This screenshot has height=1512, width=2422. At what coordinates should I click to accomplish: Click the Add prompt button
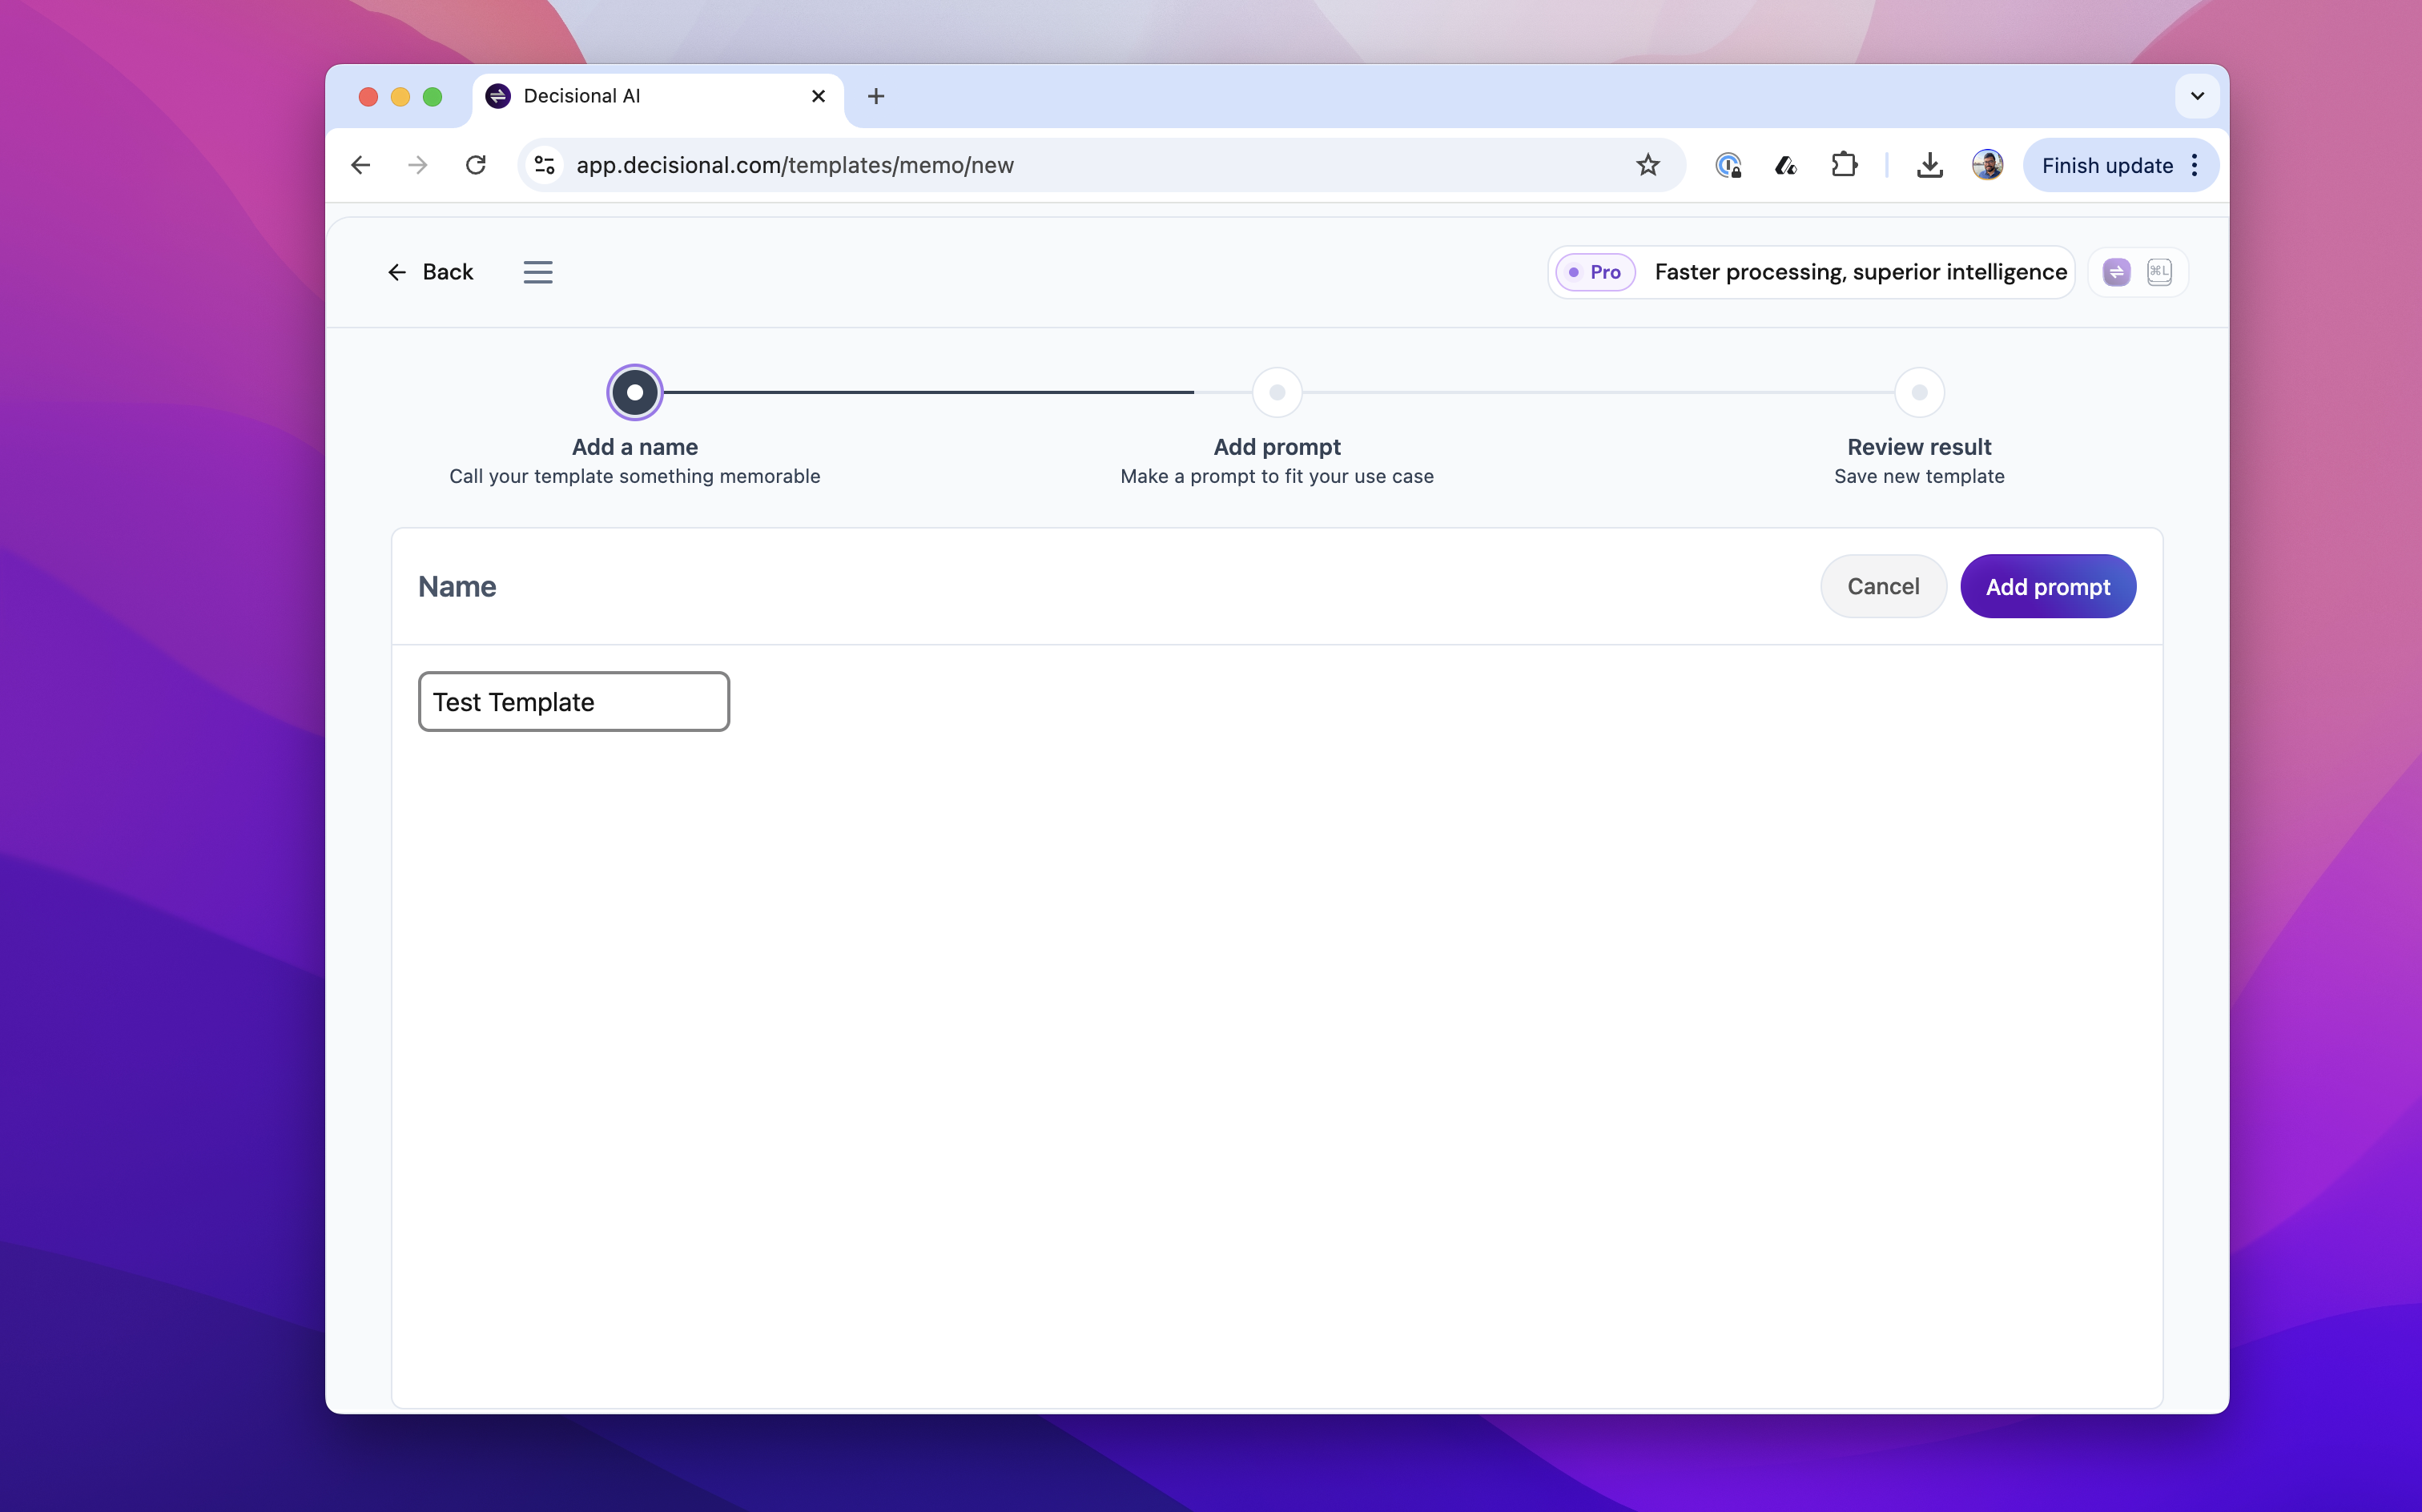coord(2047,586)
